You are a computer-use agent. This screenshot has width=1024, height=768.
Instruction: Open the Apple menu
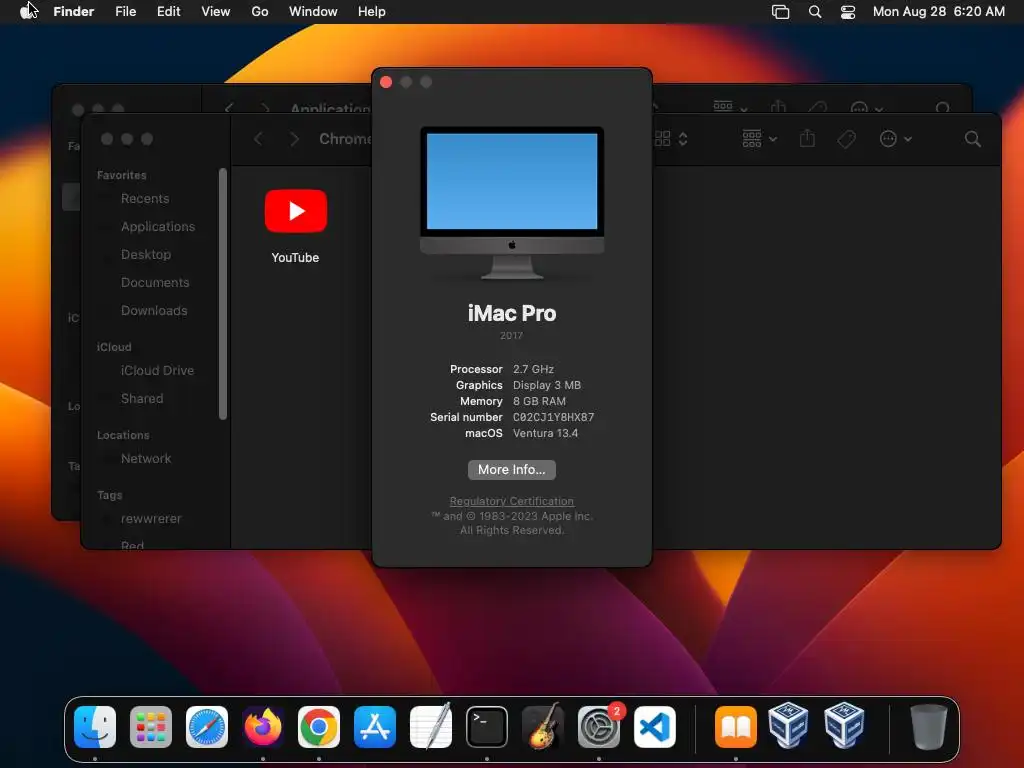[x=27, y=11]
